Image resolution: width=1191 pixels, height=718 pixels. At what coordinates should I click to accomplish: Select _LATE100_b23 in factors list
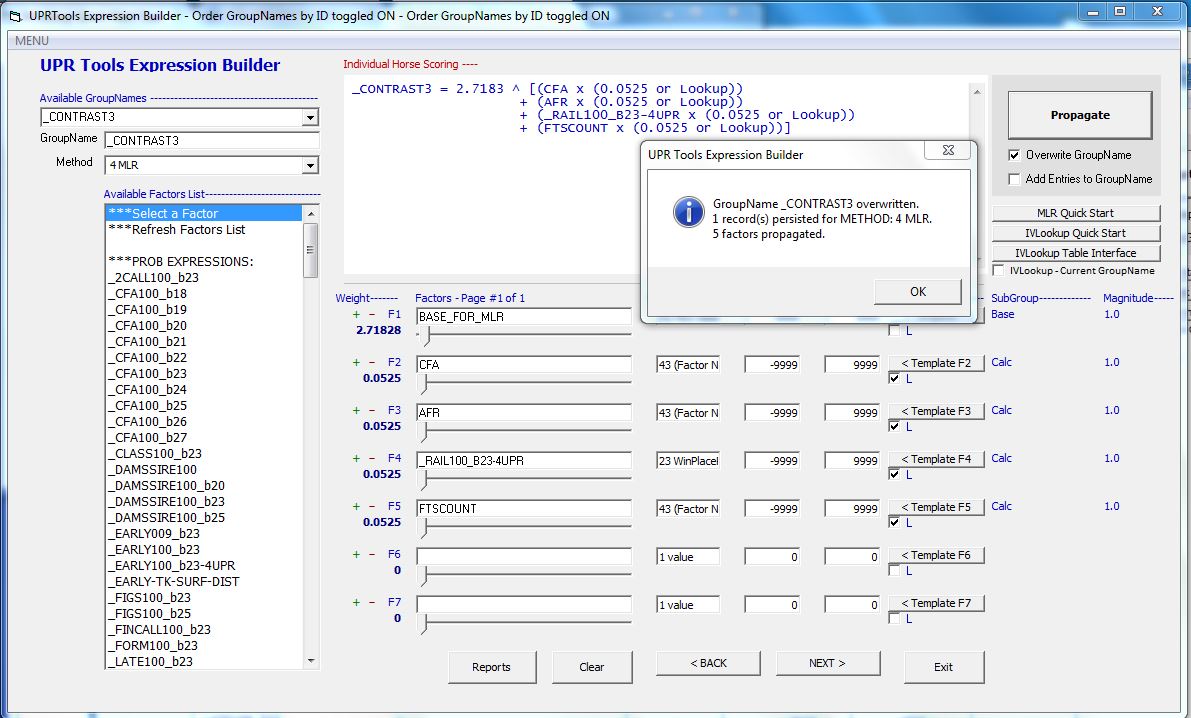click(x=204, y=661)
